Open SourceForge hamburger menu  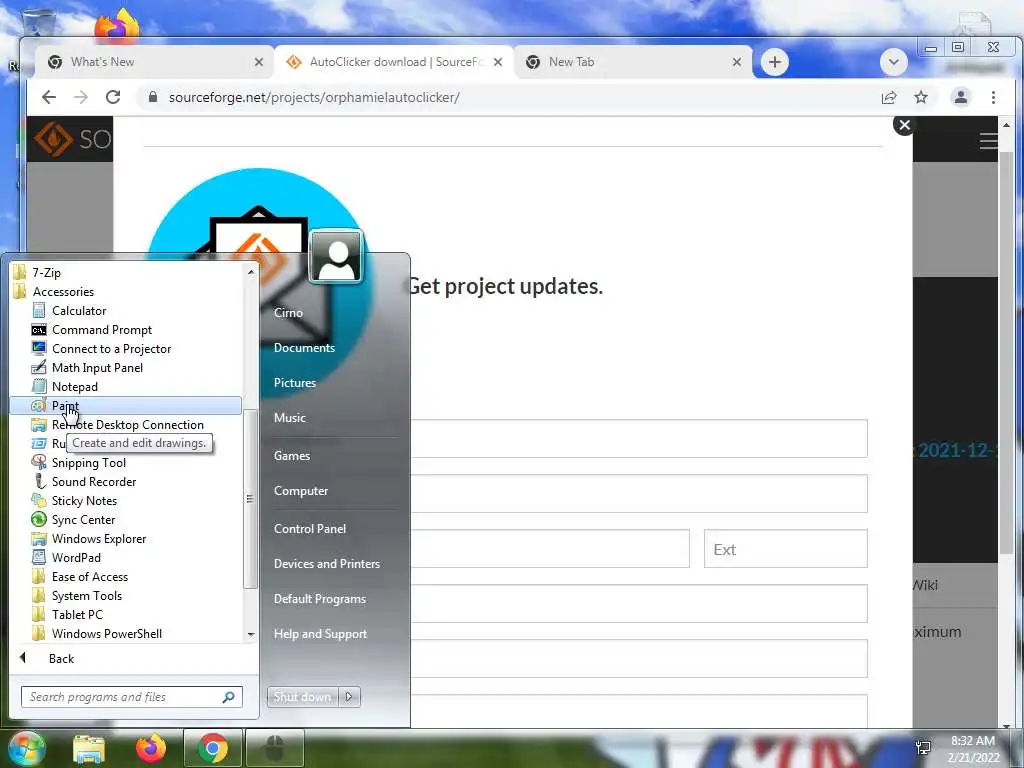(988, 141)
